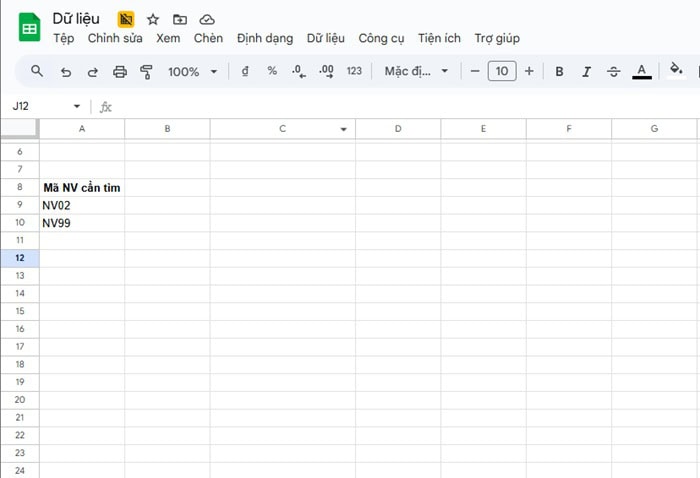Viewport: 700px width, 478px height.
Task: Toggle bold formatting
Action: pyautogui.click(x=559, y=71)
